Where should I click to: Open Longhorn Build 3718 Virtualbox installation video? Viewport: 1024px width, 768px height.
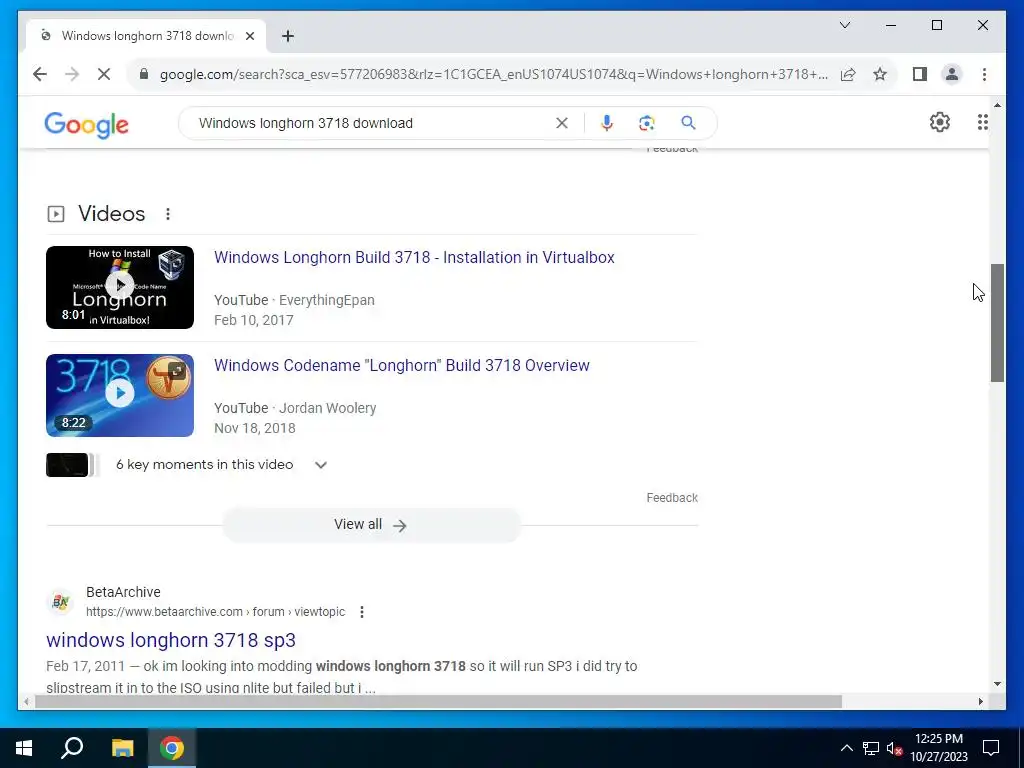point(414,257)
